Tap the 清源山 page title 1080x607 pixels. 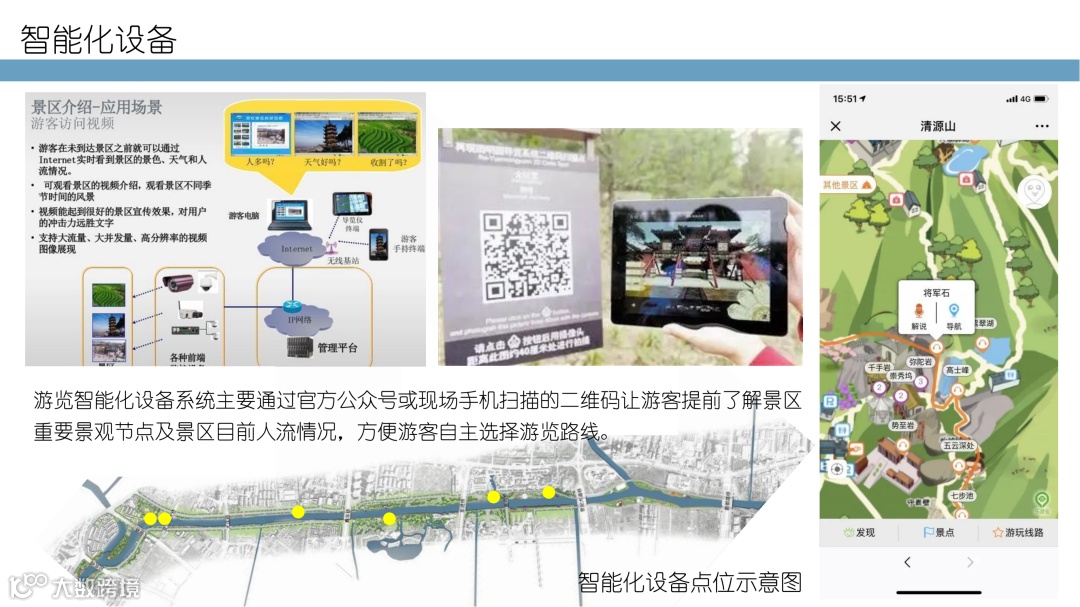938,126
